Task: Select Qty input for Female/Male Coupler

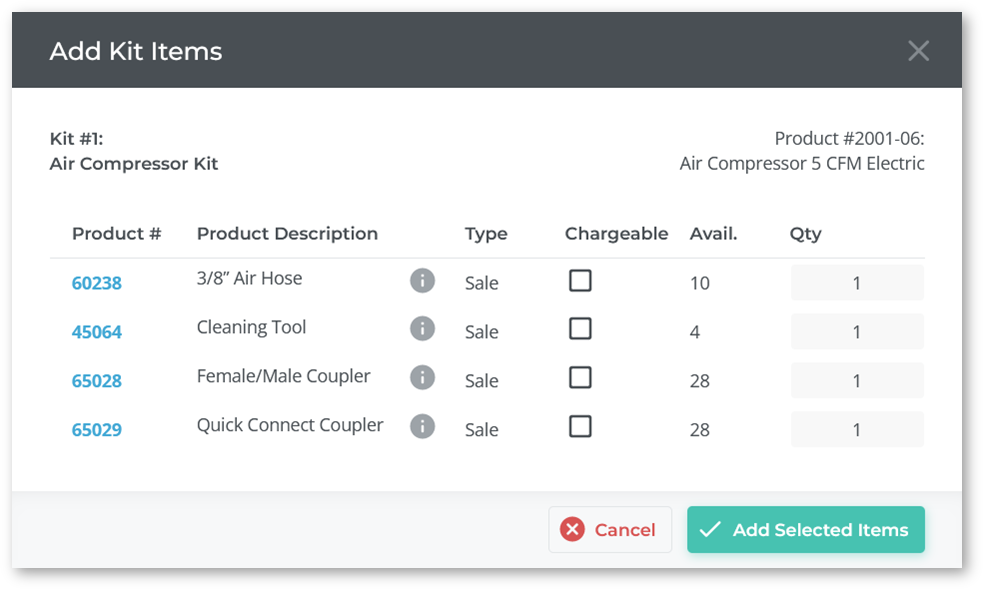Action: click(x=857, y=380)
